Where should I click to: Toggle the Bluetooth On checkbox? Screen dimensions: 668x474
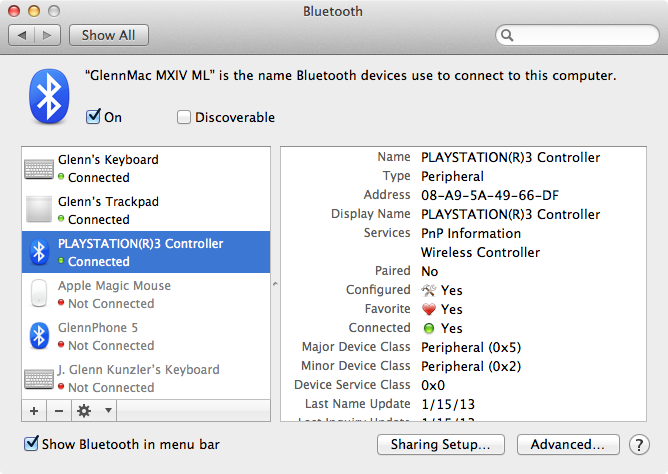point(94,117)
